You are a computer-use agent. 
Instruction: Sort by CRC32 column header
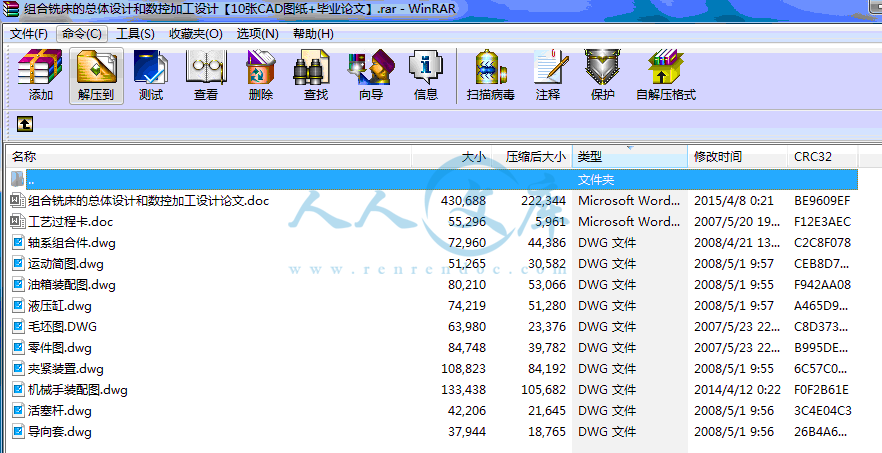(x=822, y=156)
